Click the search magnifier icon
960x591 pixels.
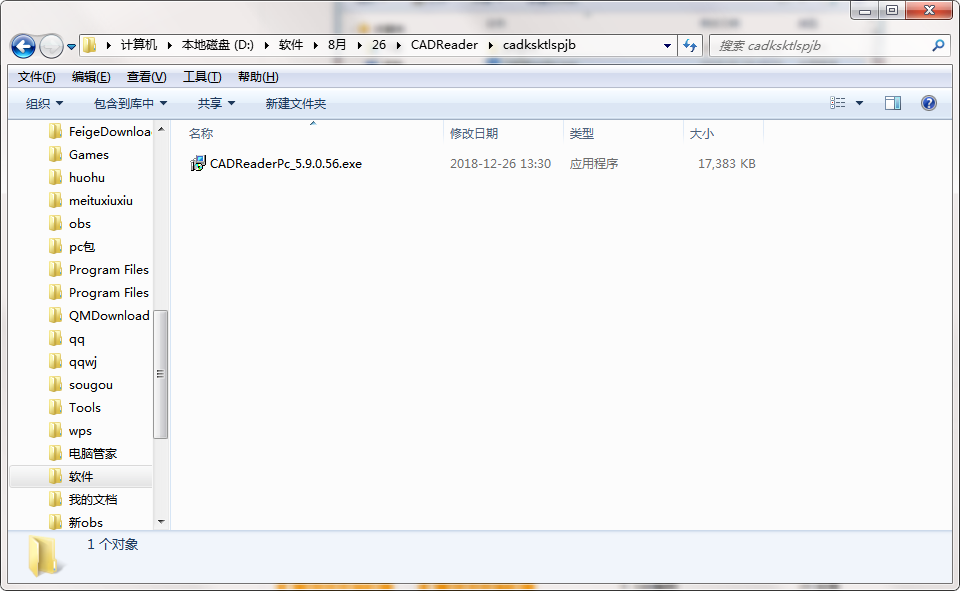coord(937,45)
